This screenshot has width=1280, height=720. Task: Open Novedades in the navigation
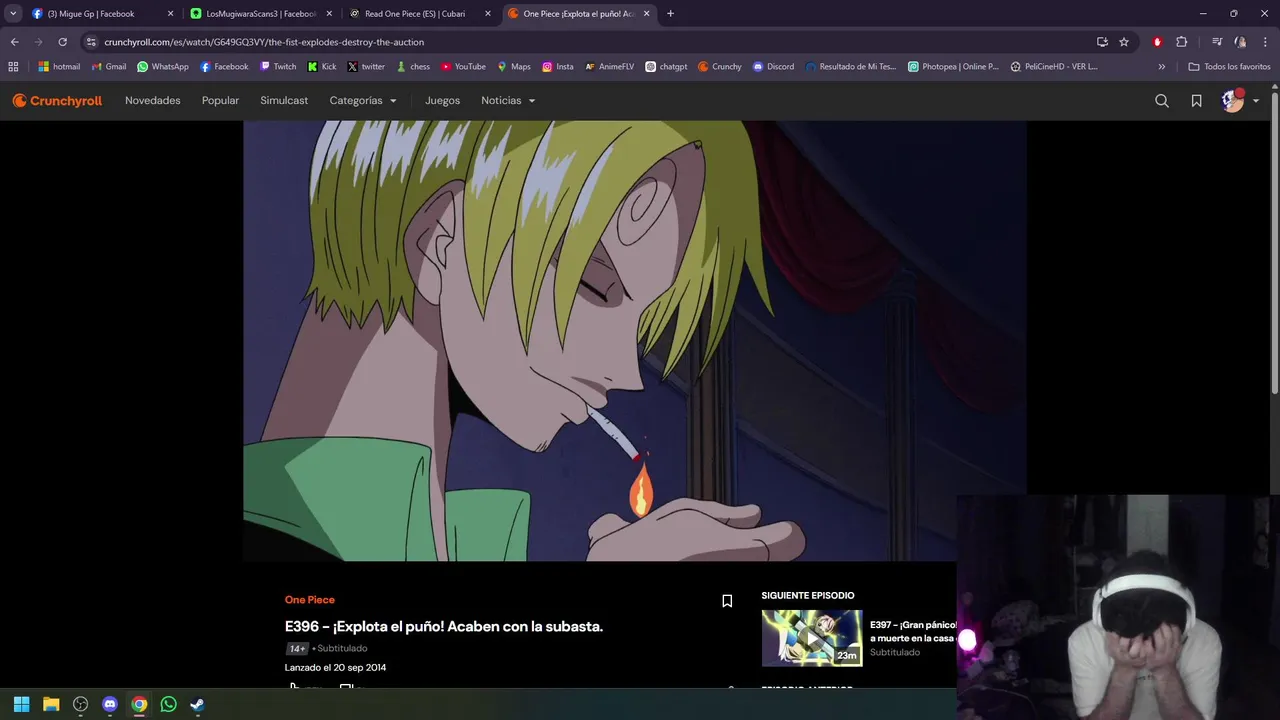(x=153, y=101)
